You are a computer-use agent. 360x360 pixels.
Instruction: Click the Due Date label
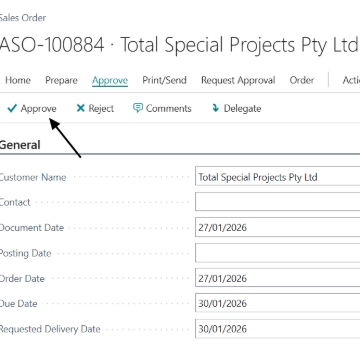(x=18, y=304)
